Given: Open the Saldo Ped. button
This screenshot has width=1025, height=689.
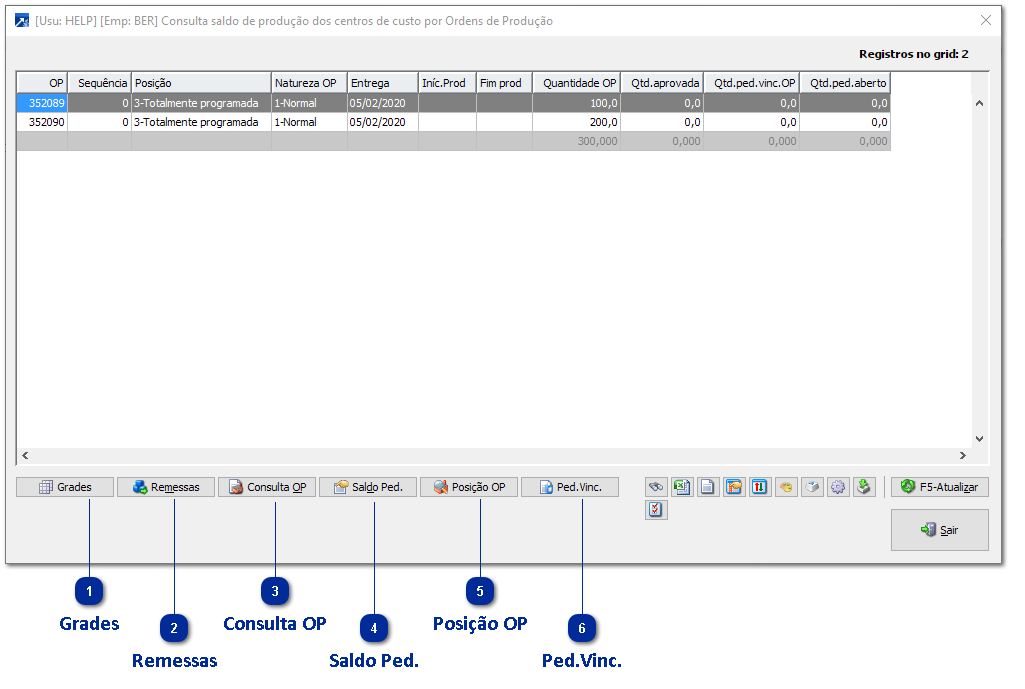Looking at the screenshot, I should 368,487.
